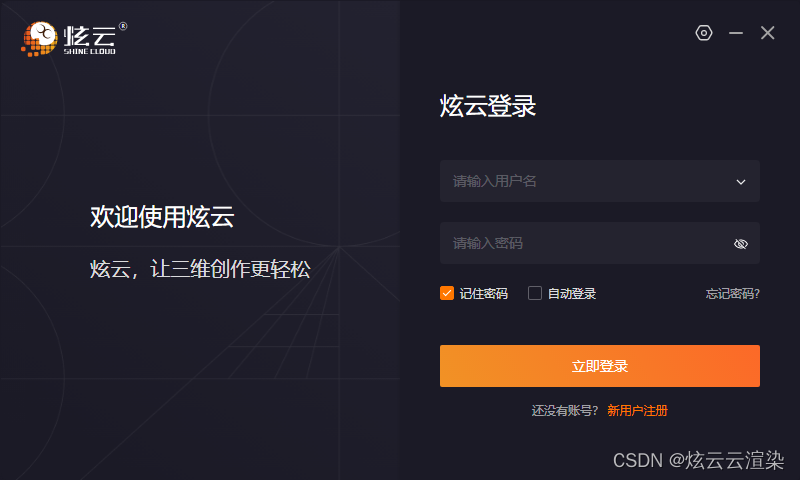Uncheck the 记住密码 checkbox
The width and height of the screenshot is (800, 480).
pyautogui.click(x=447, y=293)
